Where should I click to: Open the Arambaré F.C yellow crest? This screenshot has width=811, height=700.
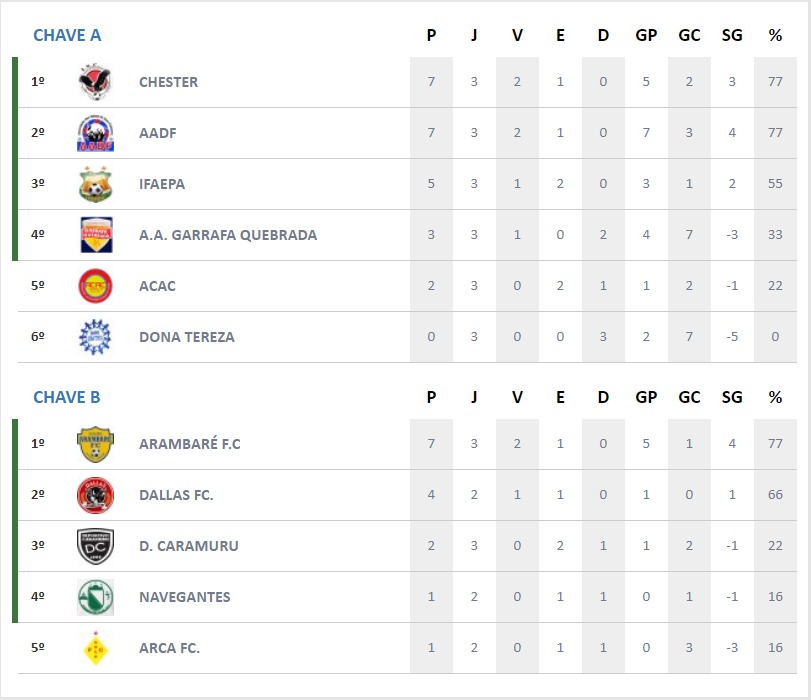(x=95, y=444)
